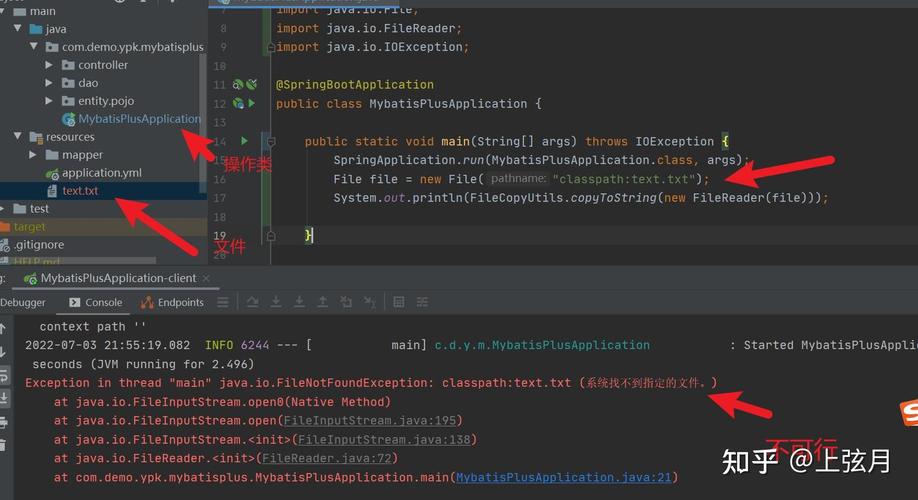Switch to the Endpoints tab
This screenshot has width=918, height=500.
pyautogui.click(x=173, y=302)
